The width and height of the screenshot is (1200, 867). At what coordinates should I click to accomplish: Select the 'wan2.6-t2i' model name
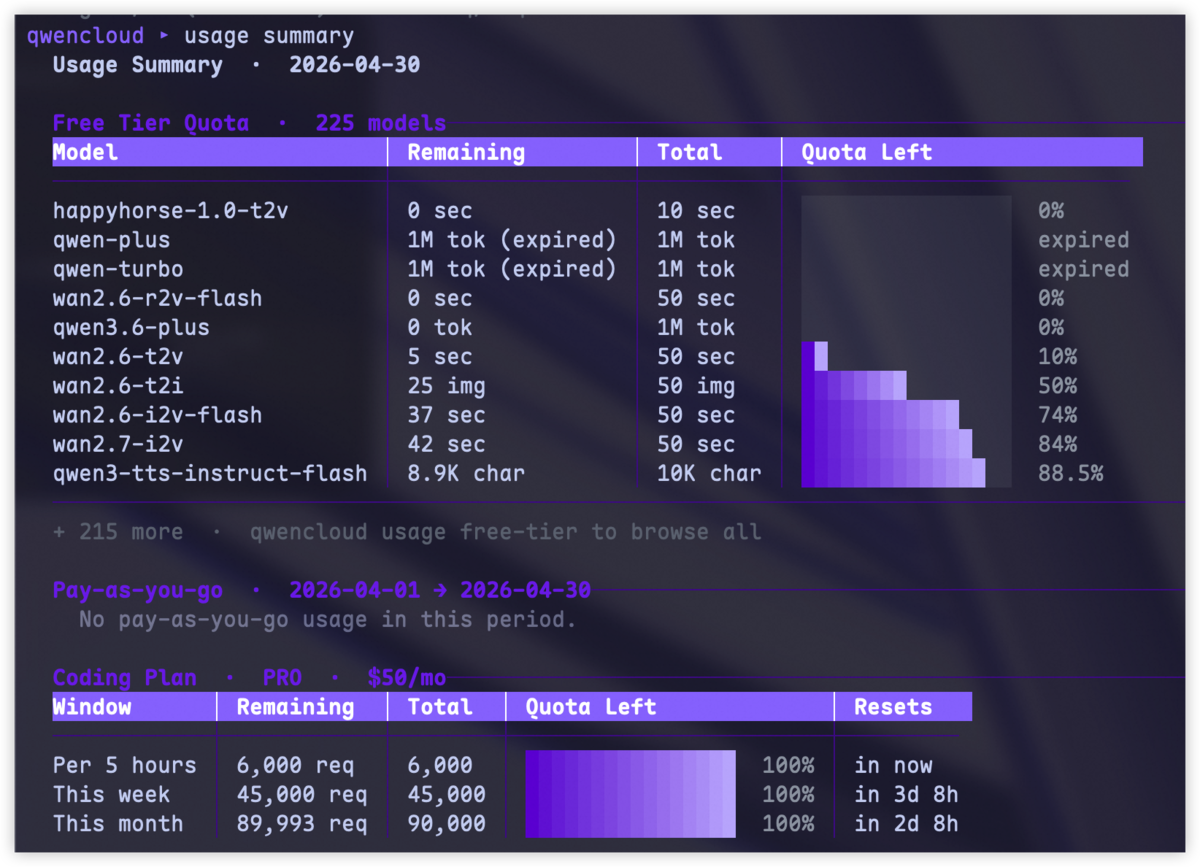118,386
